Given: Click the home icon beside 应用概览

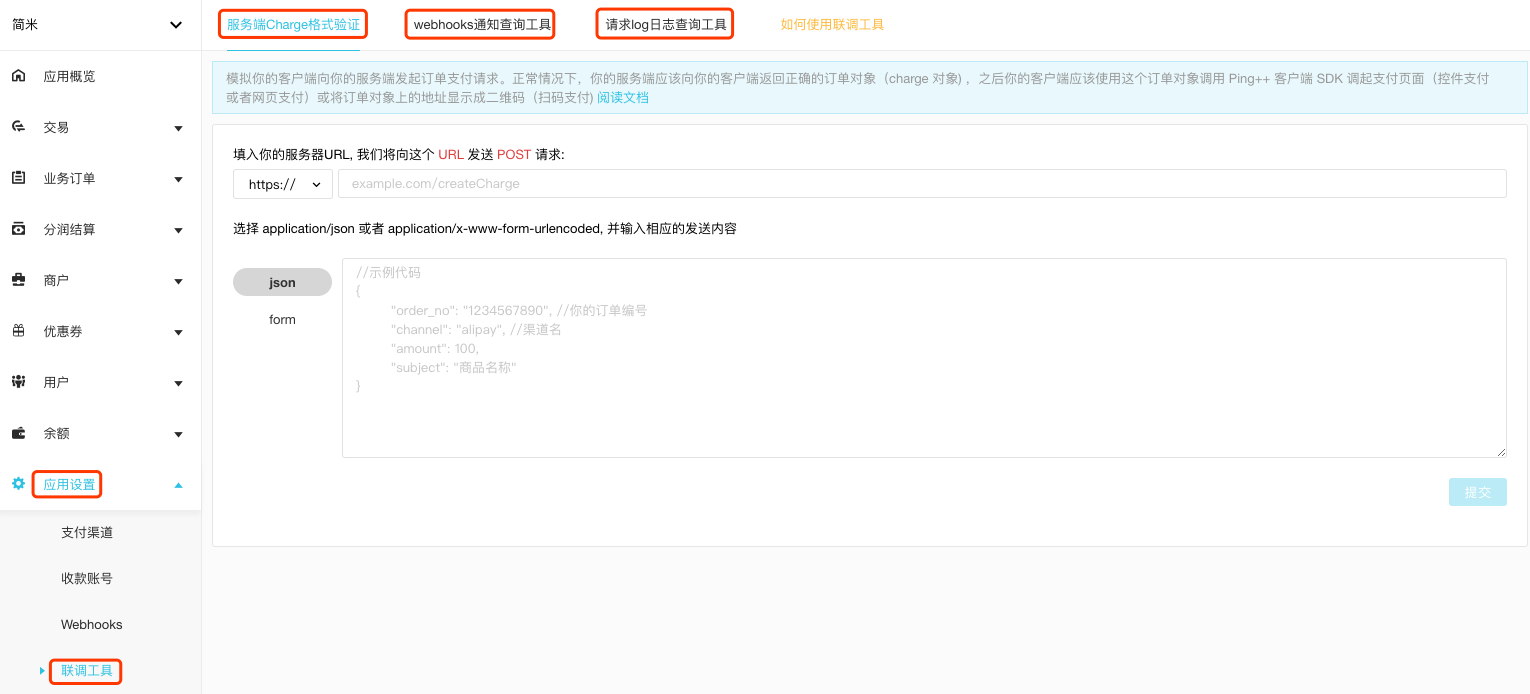Looking at the screenshot, I should [x=18, y=76].
